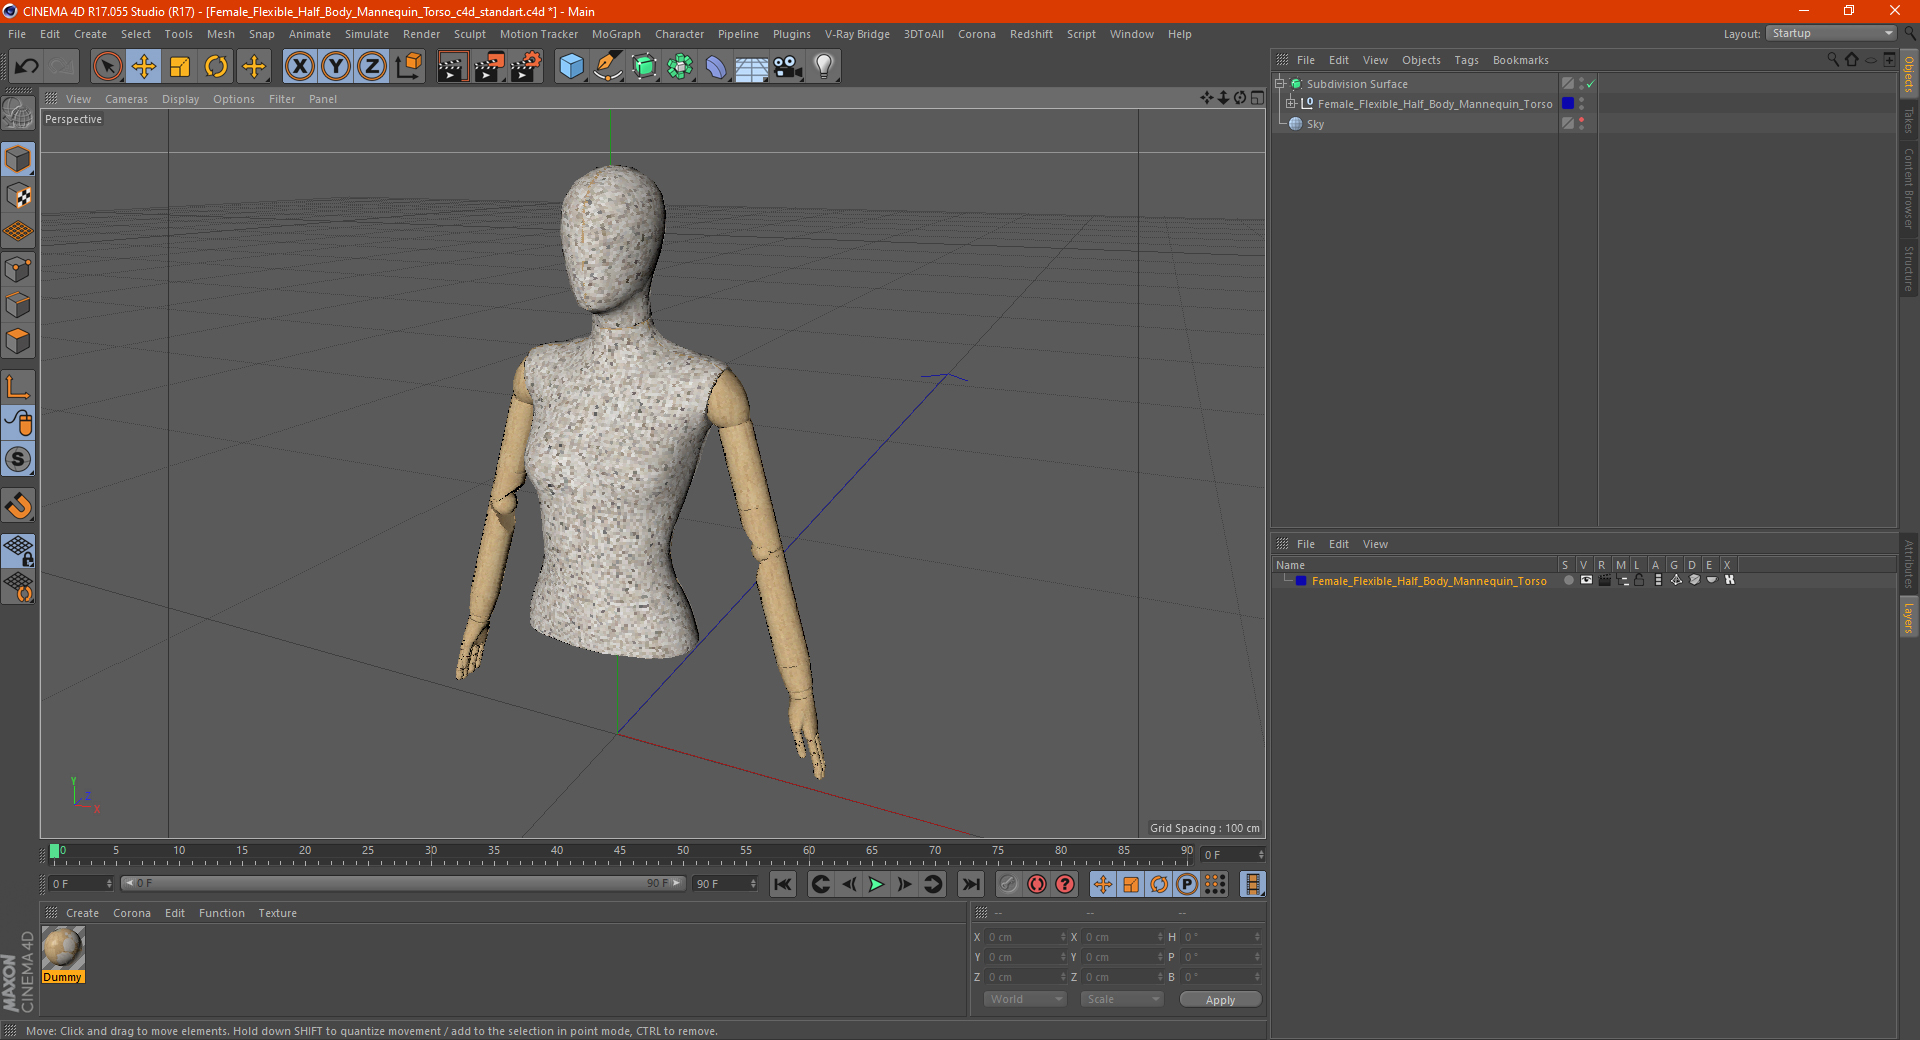1920x1040 pixels.
Task: Open the MoGraph main menu
Action: pos(616,34)
